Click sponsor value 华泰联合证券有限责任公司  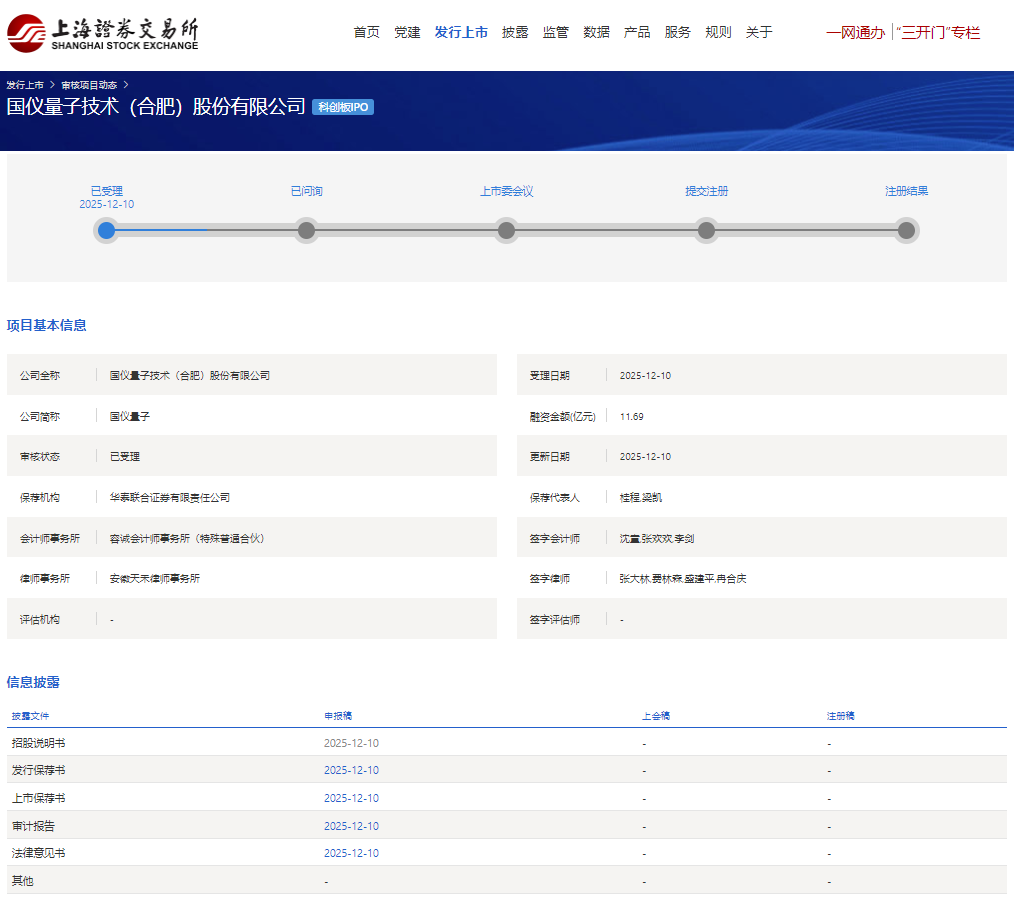(x=169, y=497)
